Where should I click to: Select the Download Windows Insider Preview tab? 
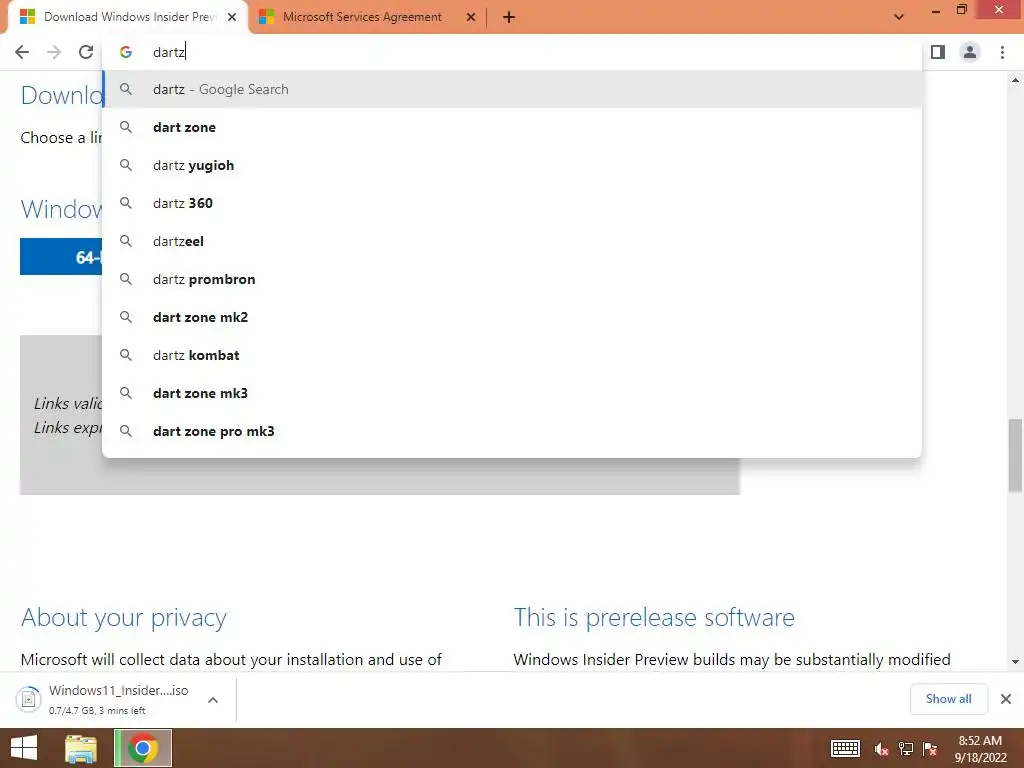tap(129, 17)
